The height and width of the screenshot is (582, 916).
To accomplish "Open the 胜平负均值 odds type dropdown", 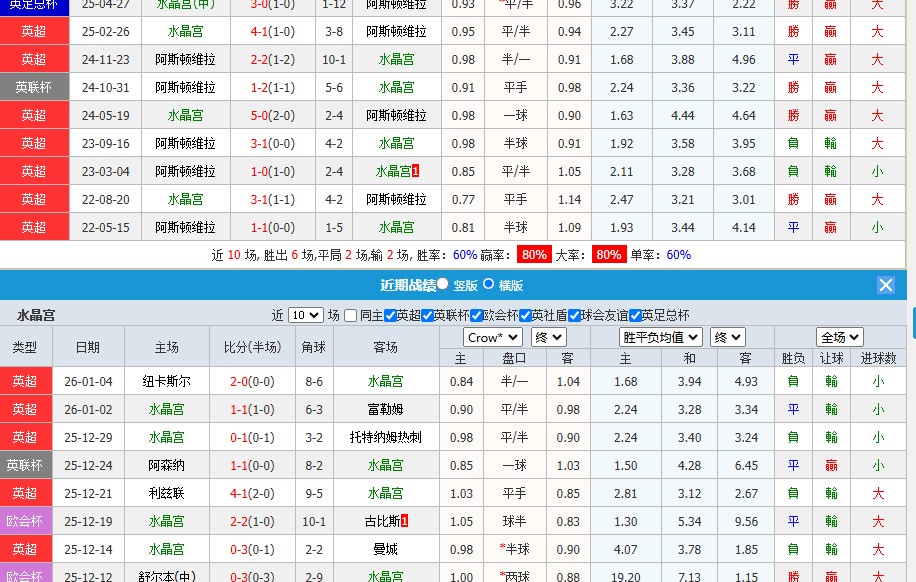I will [x=659, y=337].
